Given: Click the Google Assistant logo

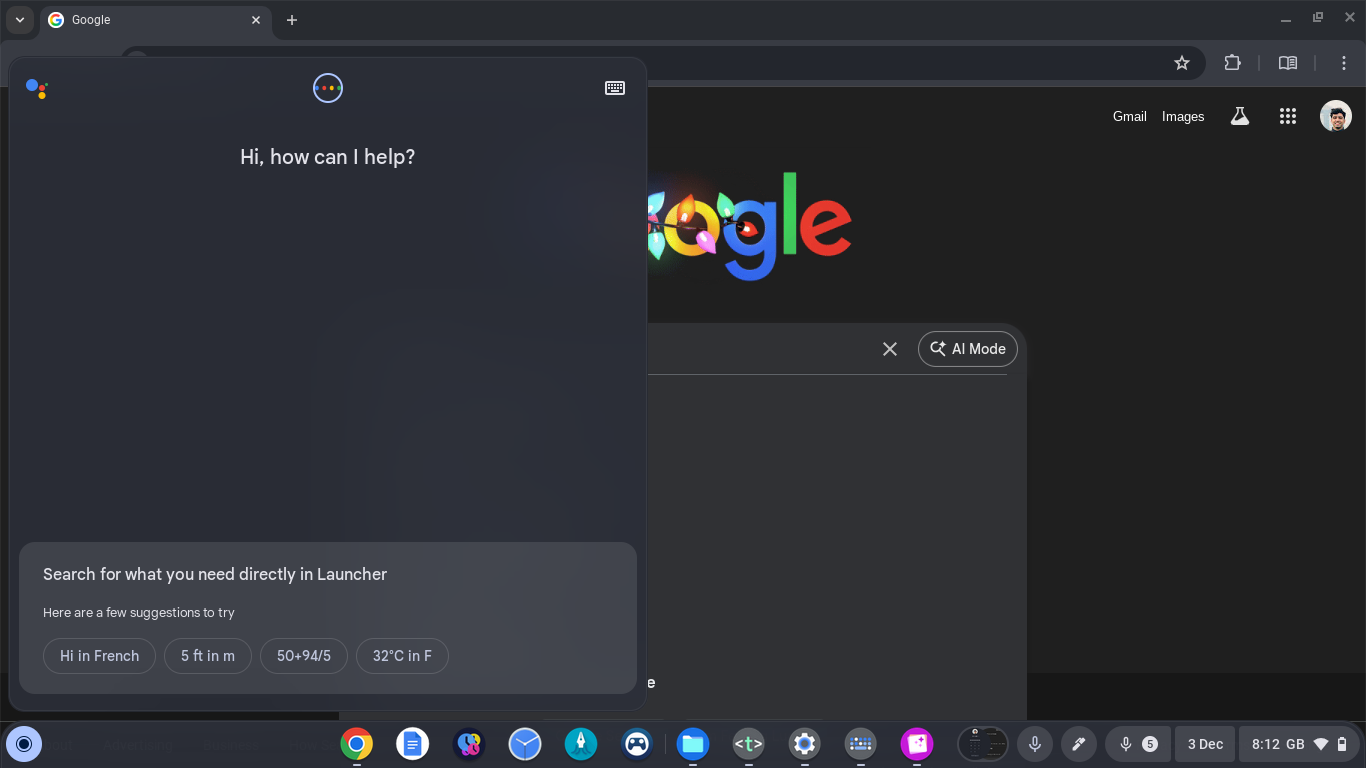Looking at the screenshot, I should point(37,89).
